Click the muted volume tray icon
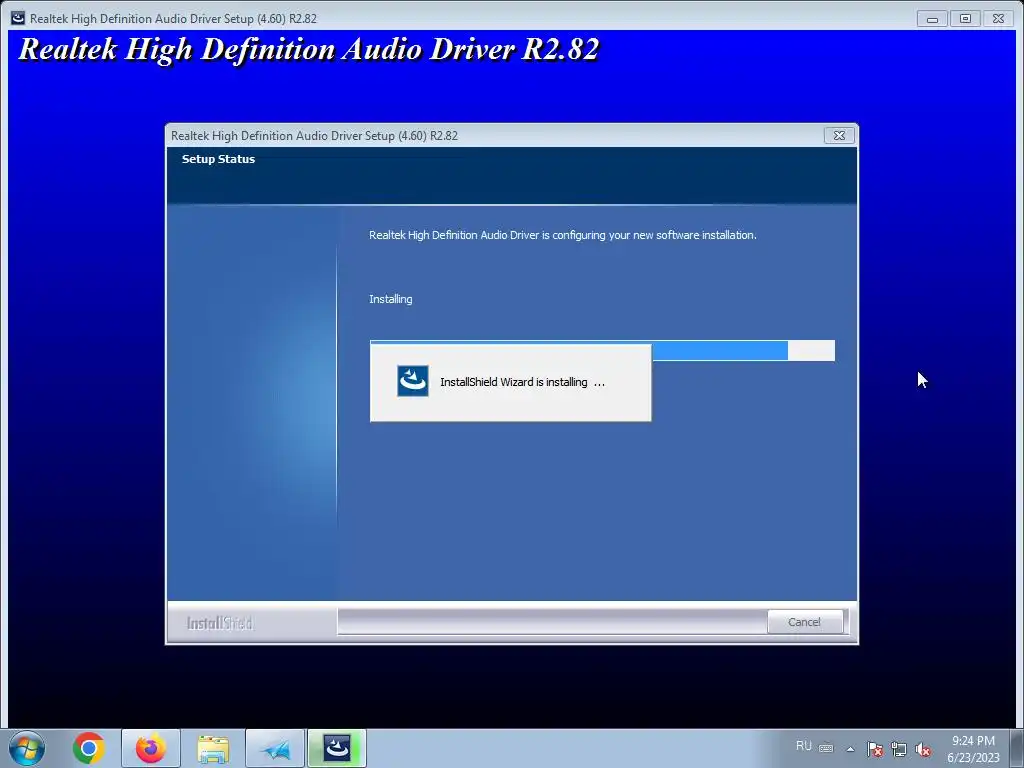1024x768 pixels. [923, 749]
